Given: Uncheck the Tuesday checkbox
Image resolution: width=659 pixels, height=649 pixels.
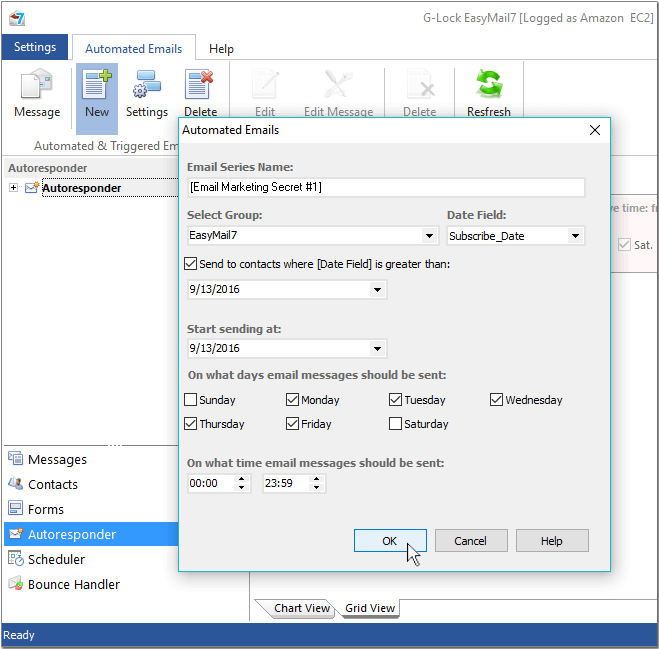Looking at the screenshot, I should (x=395, y=400).
